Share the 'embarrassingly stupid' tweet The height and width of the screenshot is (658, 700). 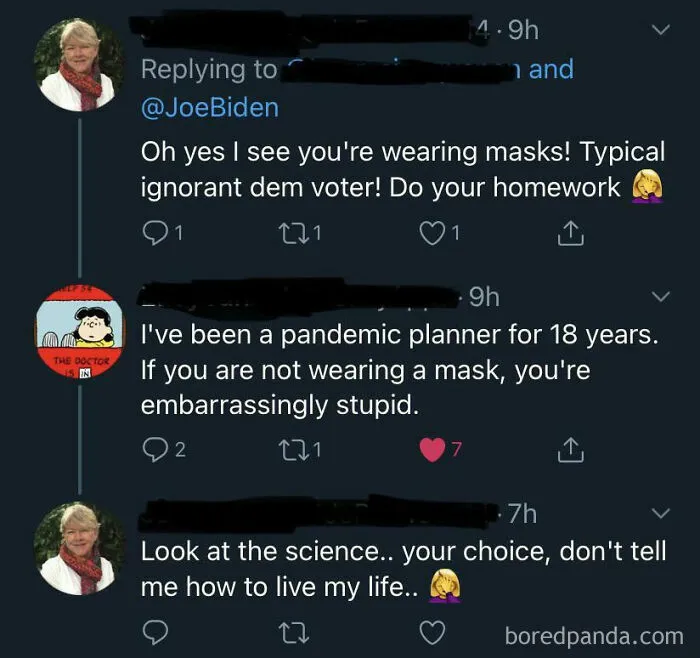pyautogui.click(x=571, y=449)
